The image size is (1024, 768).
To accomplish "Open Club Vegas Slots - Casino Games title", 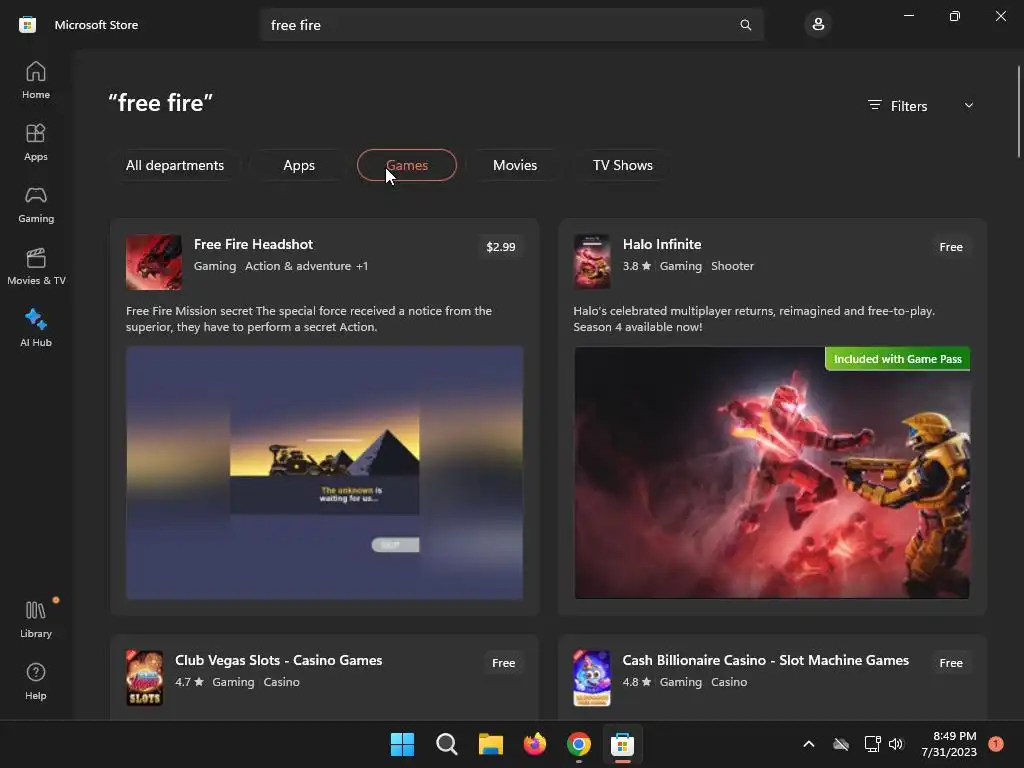I will click(279, 660).
